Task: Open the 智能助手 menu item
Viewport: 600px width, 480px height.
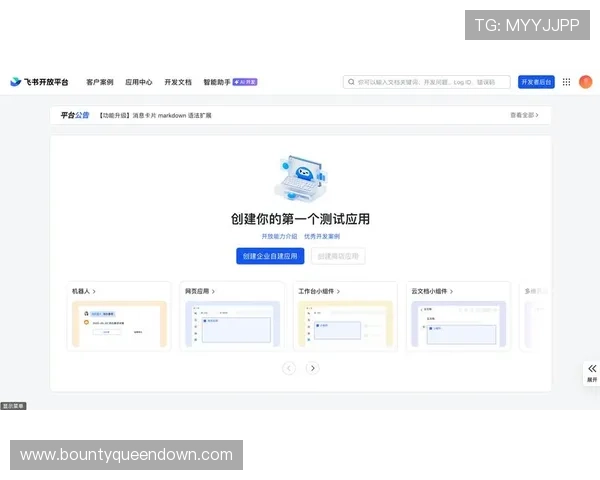Action: click(217, 82)
